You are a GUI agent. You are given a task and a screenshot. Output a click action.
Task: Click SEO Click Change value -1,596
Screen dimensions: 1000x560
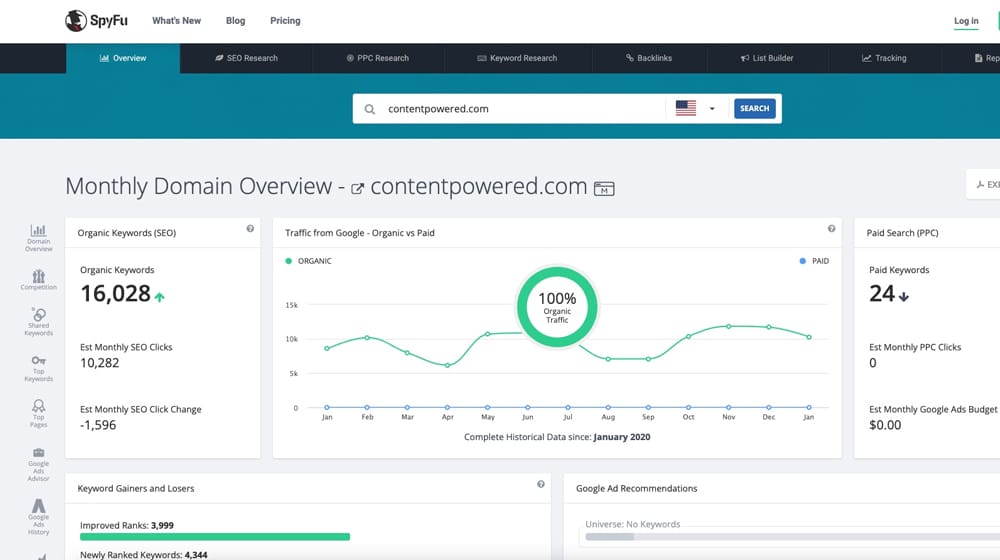[x=98, y=425]
